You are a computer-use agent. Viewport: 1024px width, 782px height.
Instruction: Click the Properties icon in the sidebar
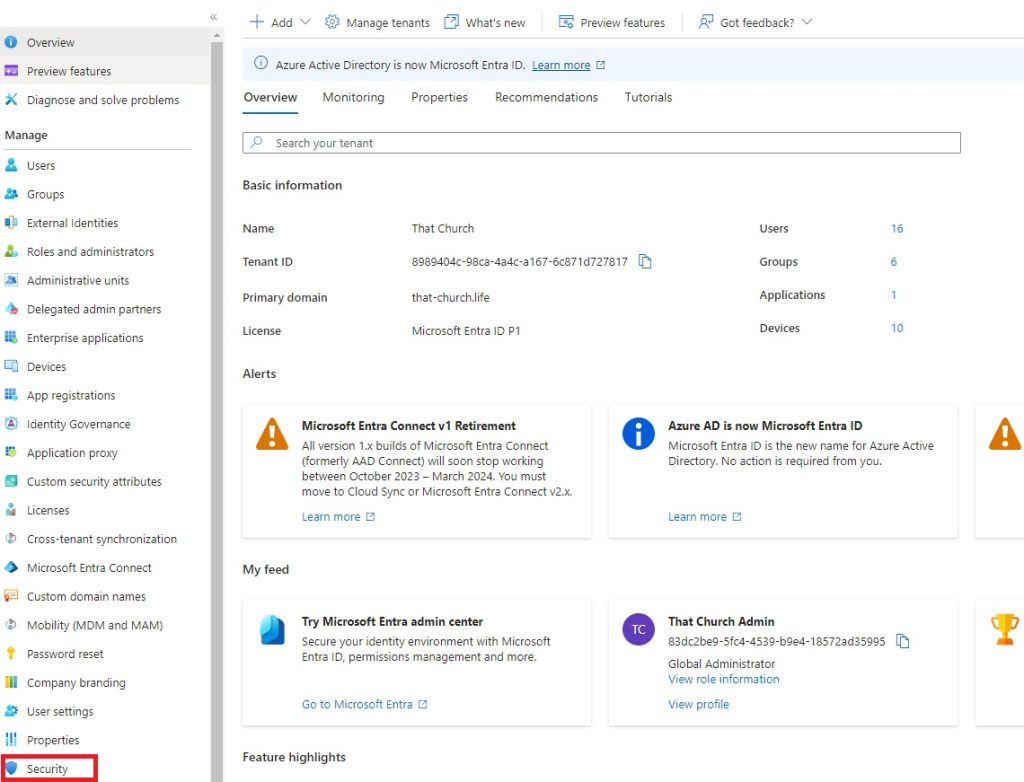tap(11, 740)
